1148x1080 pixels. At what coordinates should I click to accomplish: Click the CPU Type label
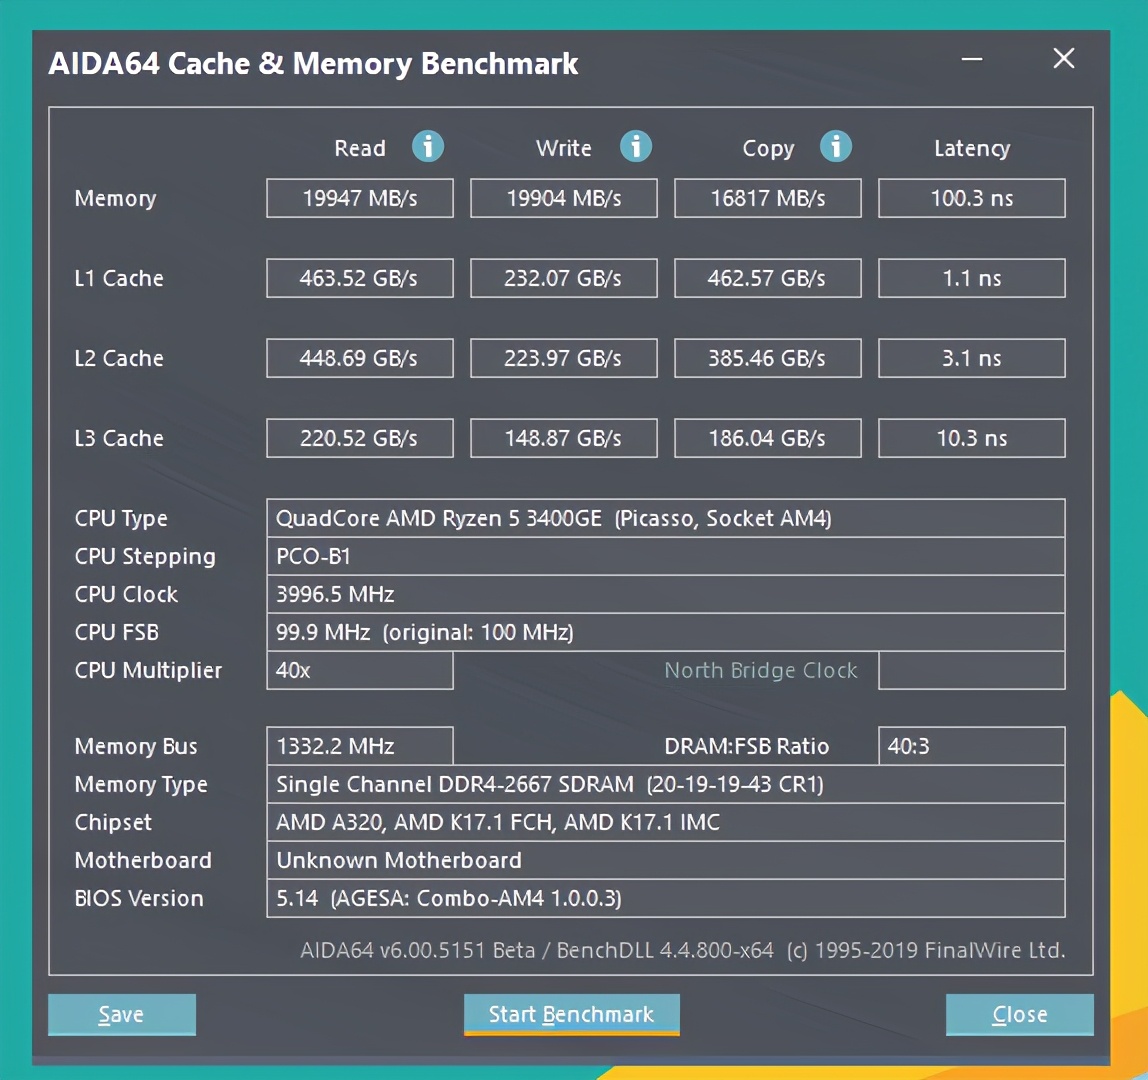[121, 519]
